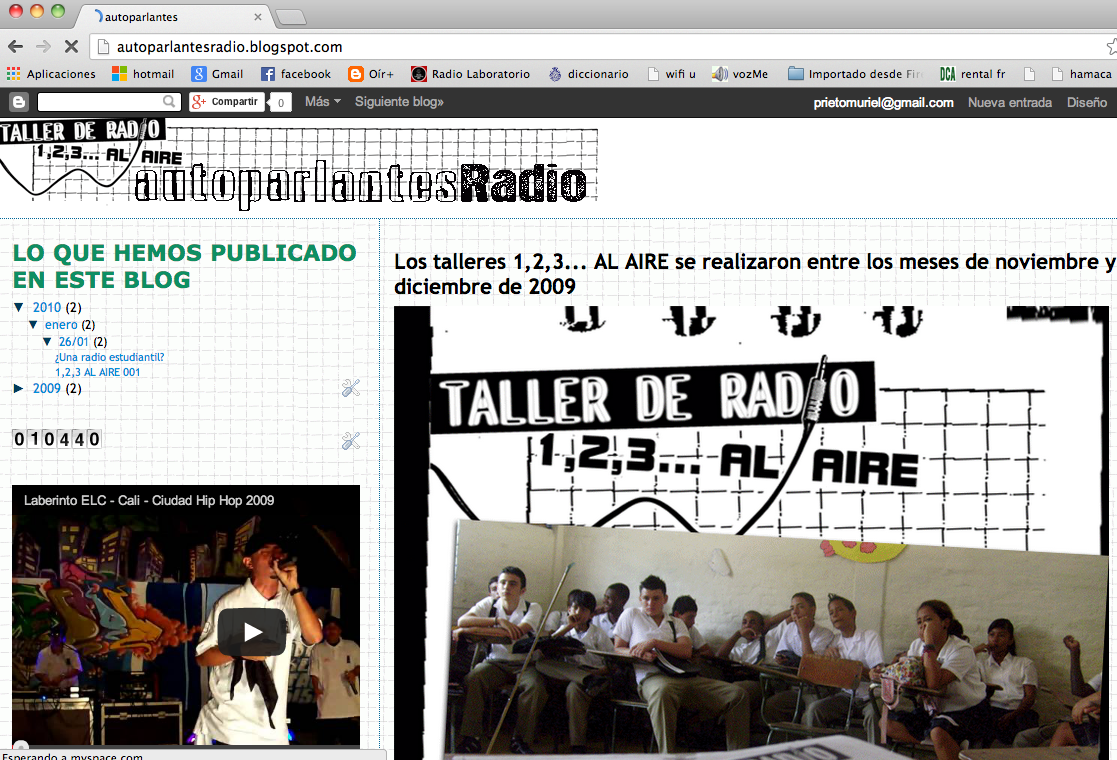Play the Laberinto ELC video

point(251,632)
